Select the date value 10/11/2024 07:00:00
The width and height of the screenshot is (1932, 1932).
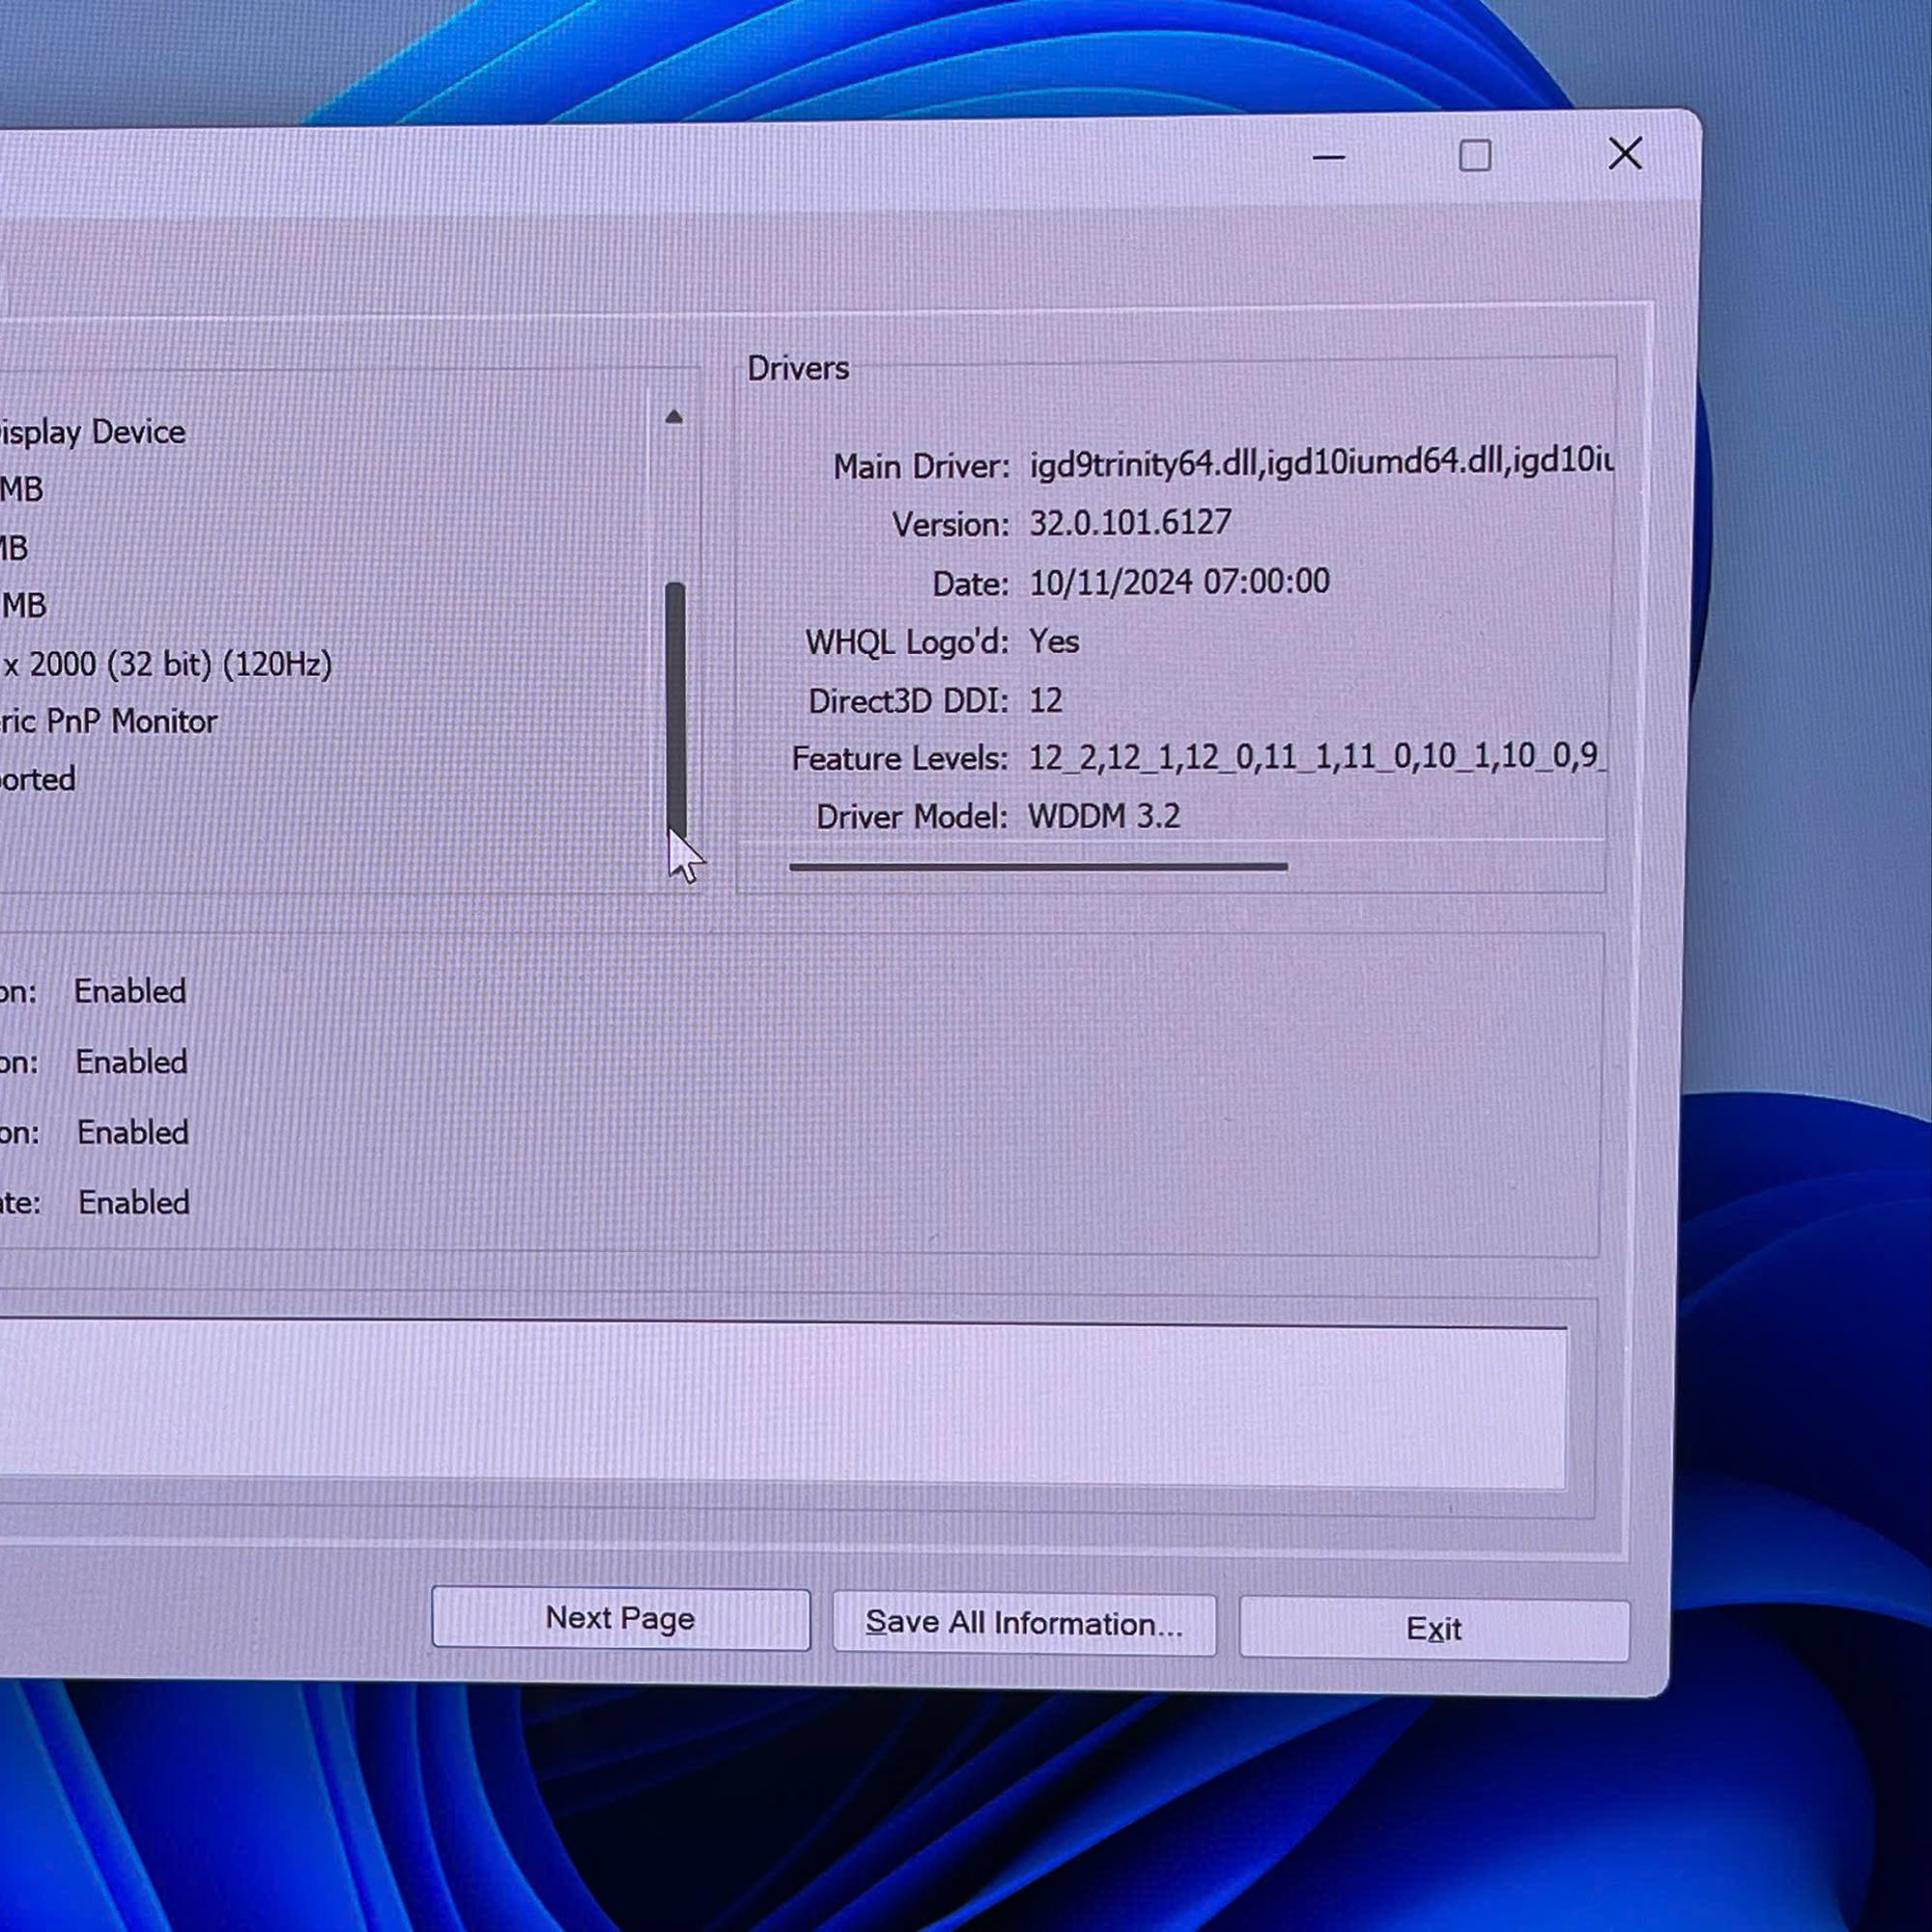coord(1179,582)
